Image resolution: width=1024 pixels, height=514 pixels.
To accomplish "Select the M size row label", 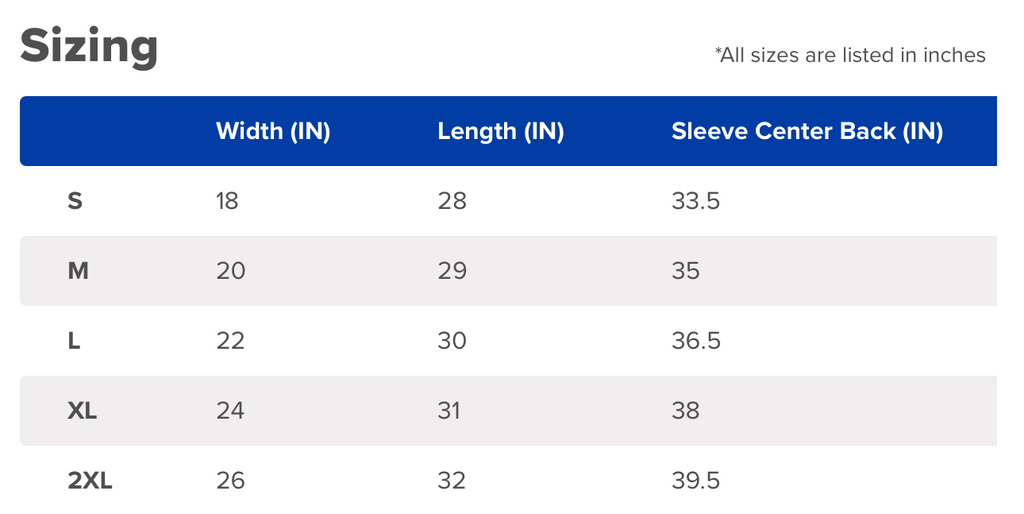I will tap(78, 271).
